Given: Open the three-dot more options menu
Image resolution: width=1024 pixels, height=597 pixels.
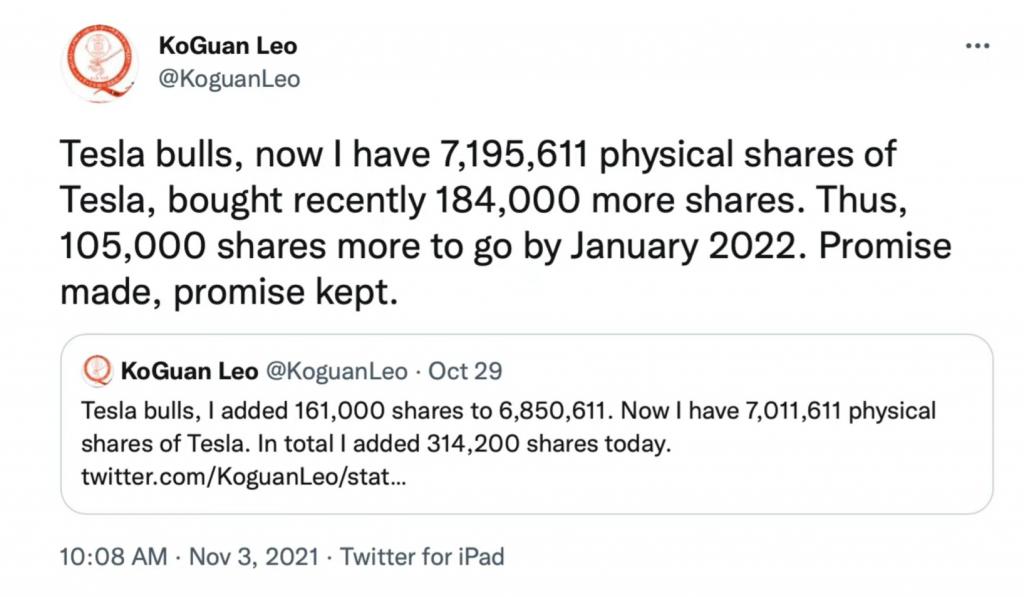Looking at the screenshot, I should pyautogui.click(x=977, y=46).
